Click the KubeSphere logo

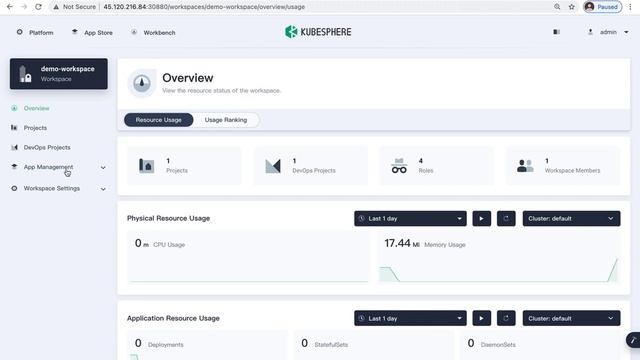[318, 32]
